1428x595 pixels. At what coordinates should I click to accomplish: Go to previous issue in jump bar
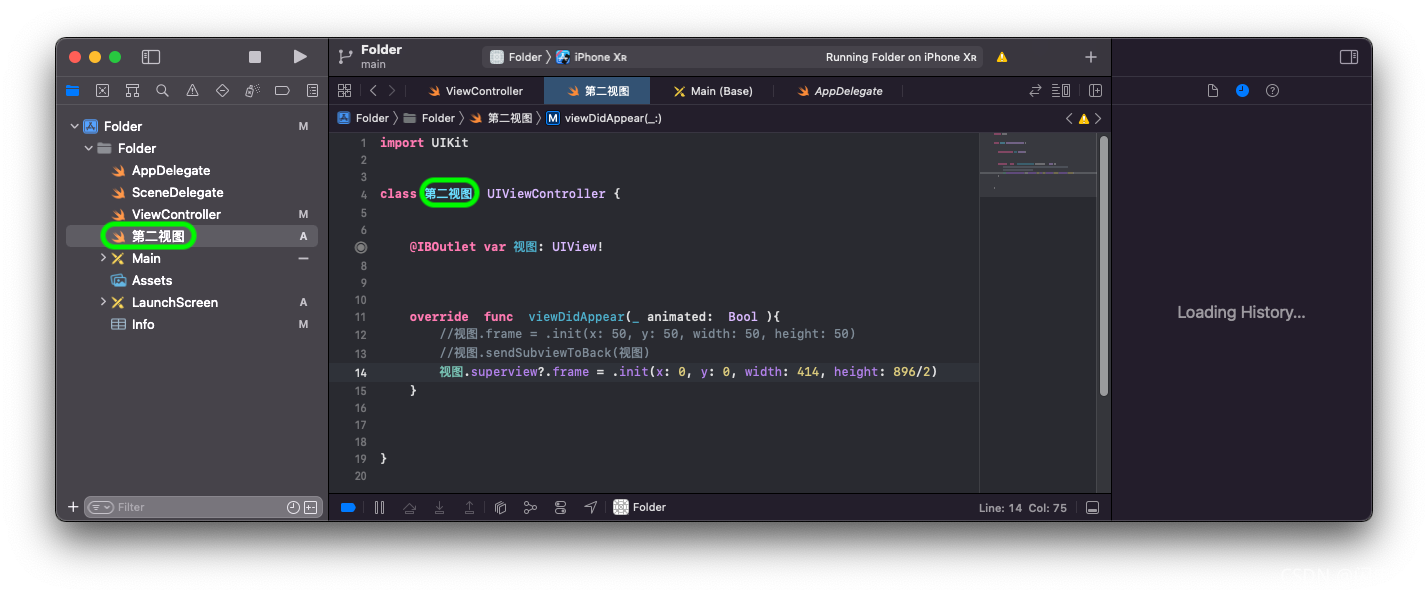pyautogui.click(x=1069, y=118)
